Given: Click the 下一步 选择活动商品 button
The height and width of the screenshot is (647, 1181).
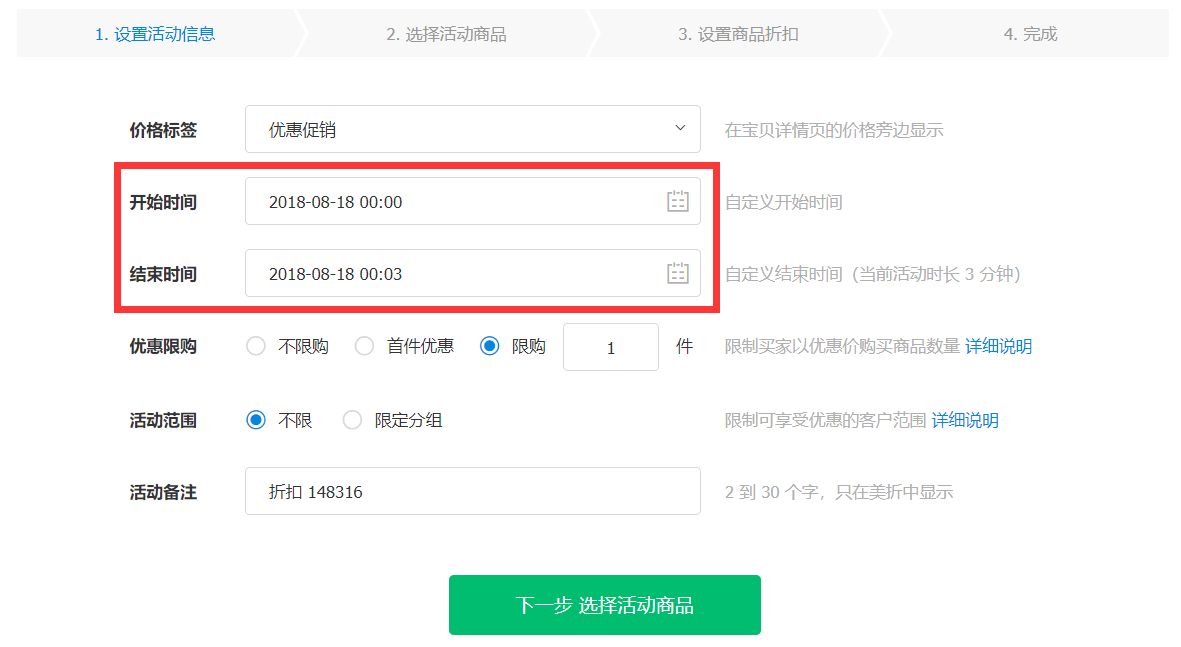Looking at the screenshot, I should pos(605,605).
